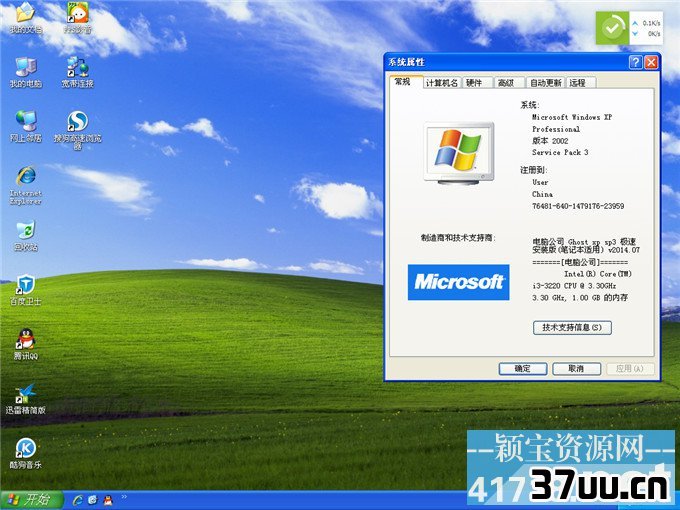The image size is (680, 510).
Task: Click the help question mark in 系统属性
Action: coord(635,62)
